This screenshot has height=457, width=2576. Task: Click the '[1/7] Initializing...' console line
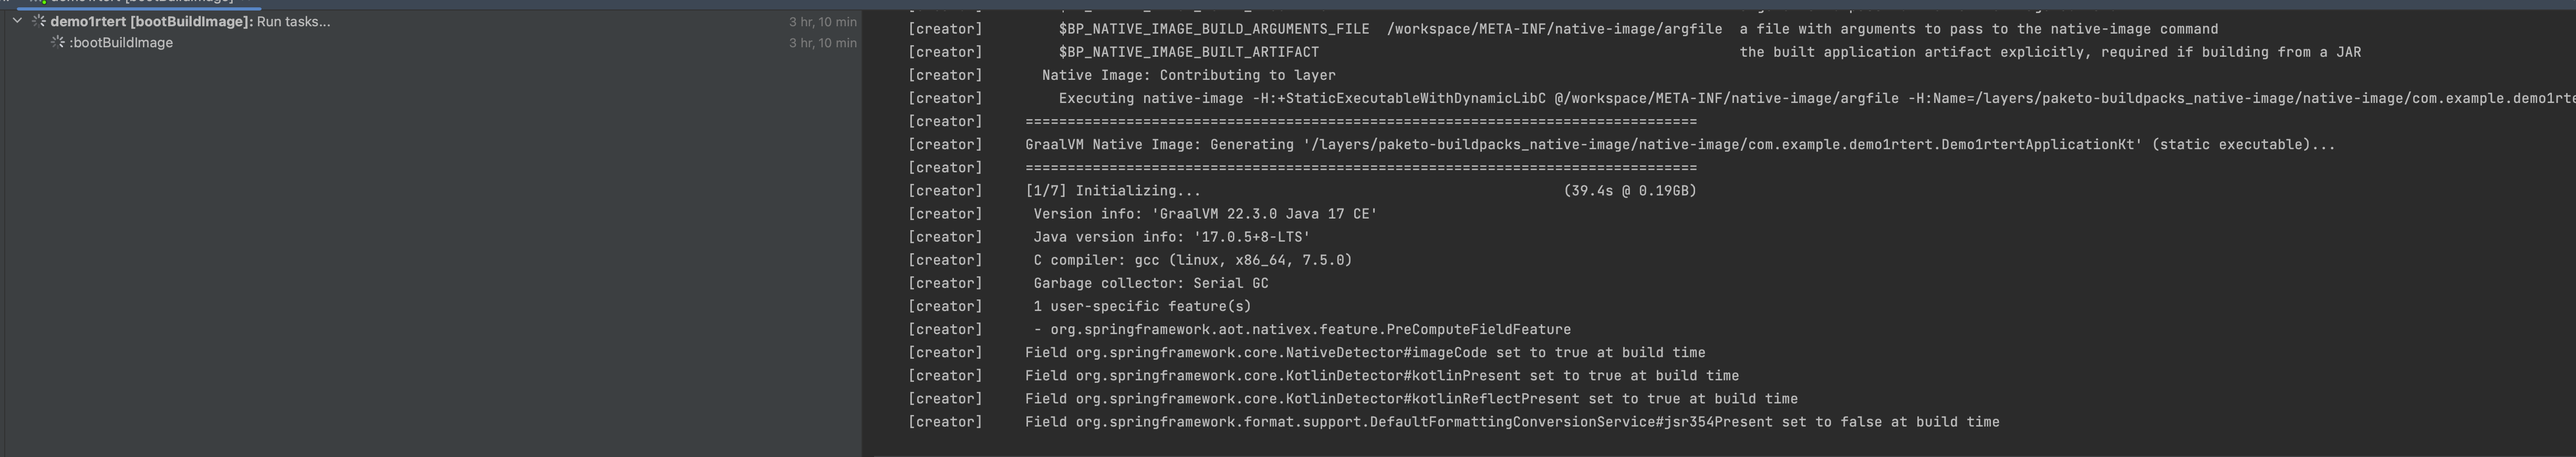(1112, 191)
